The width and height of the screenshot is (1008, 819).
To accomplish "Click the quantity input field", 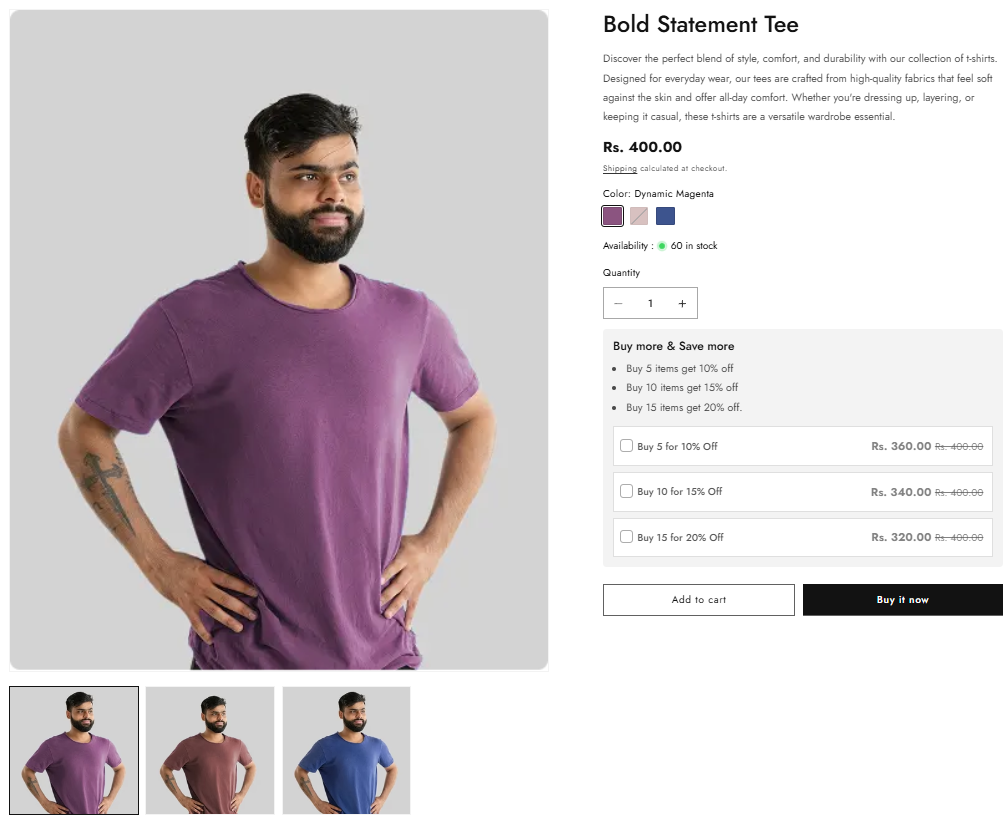I will click(650, 302).
